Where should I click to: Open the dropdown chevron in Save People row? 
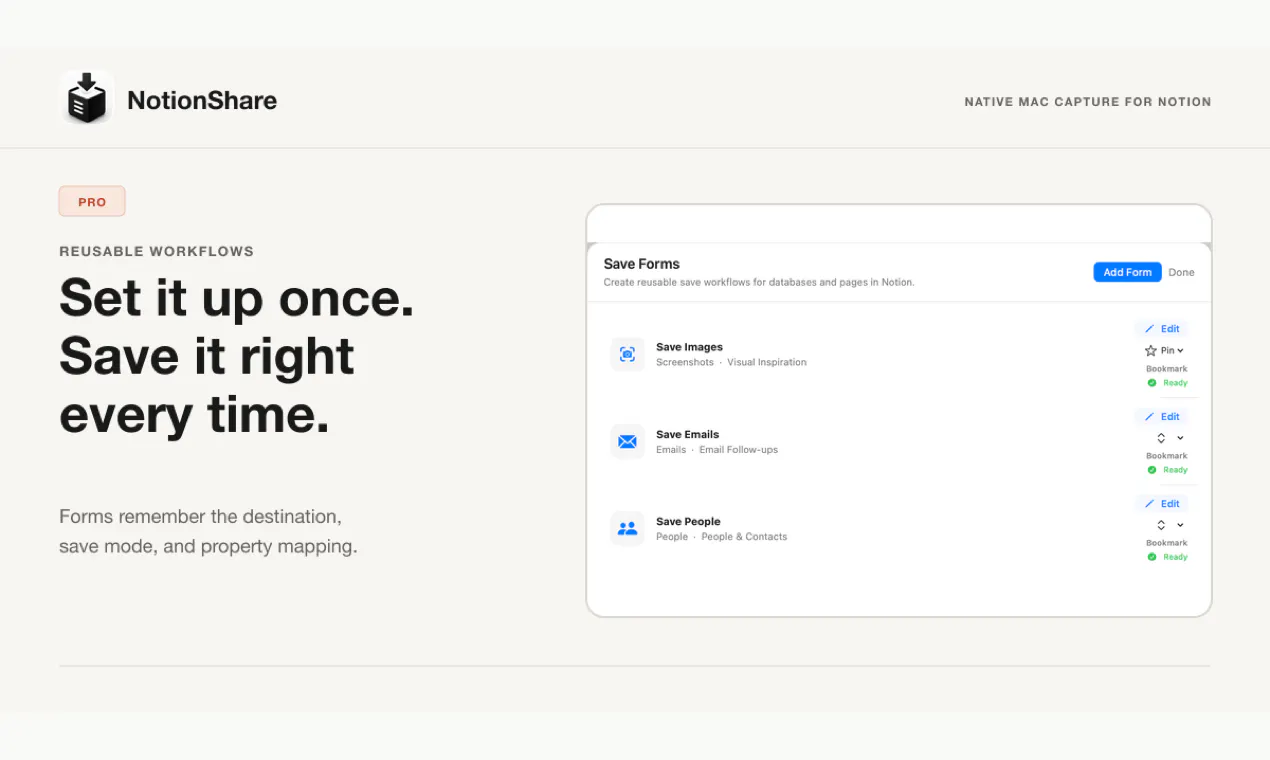tap(1180, 525)
